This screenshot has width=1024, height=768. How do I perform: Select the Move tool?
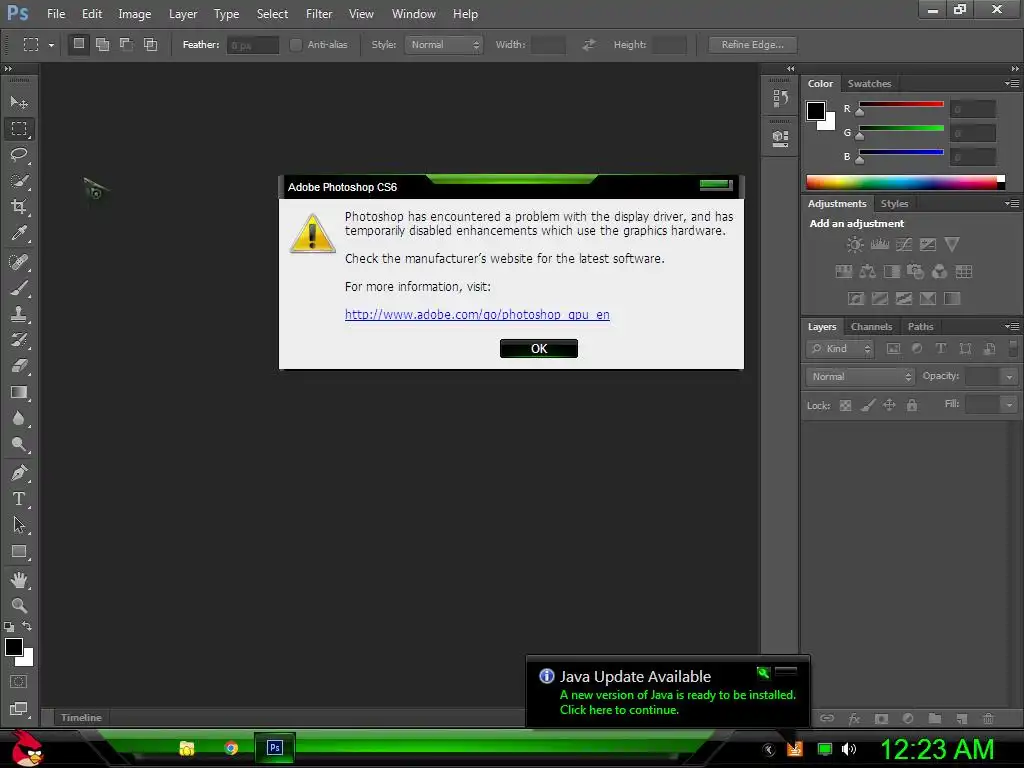coord(19,103)
